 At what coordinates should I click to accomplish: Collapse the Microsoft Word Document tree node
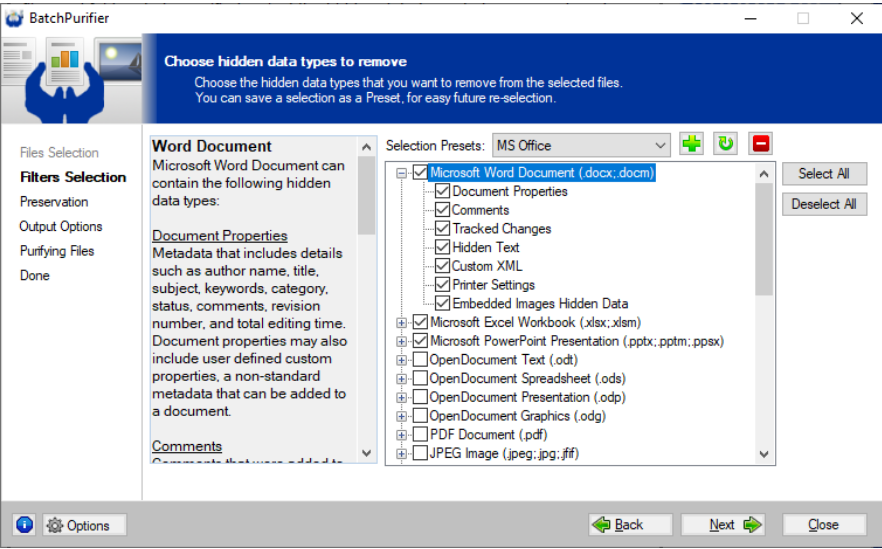(x=402, y=173)
